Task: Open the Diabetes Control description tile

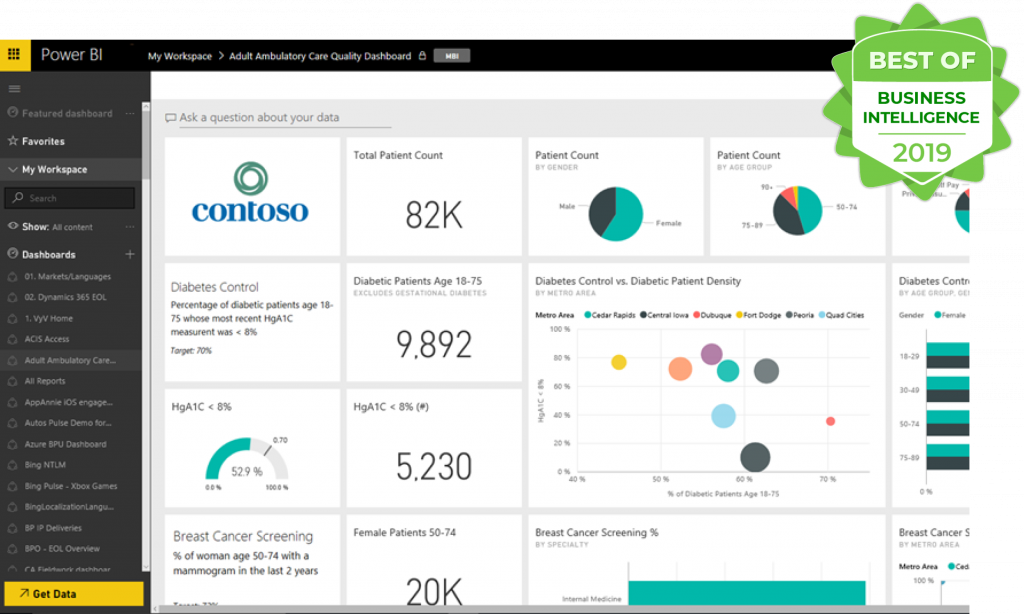Action: point(252,322)
